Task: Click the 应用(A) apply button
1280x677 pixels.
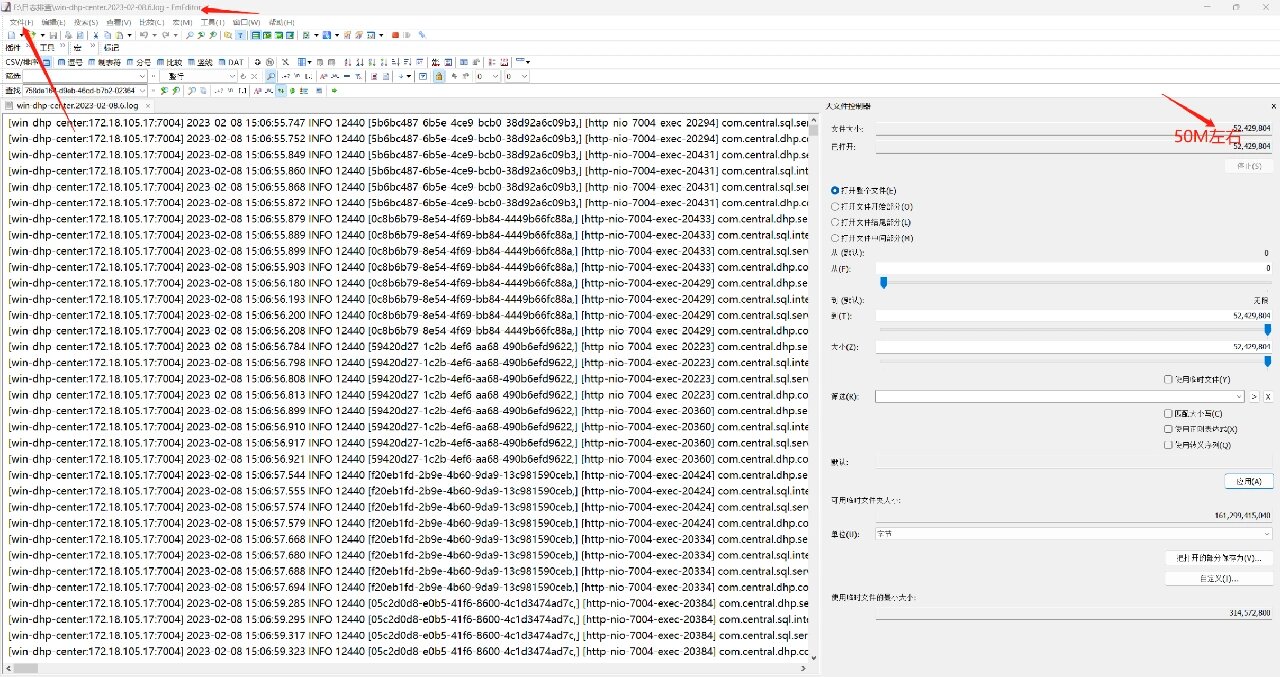Action: pyautogui.click(x=1249, y=481)
